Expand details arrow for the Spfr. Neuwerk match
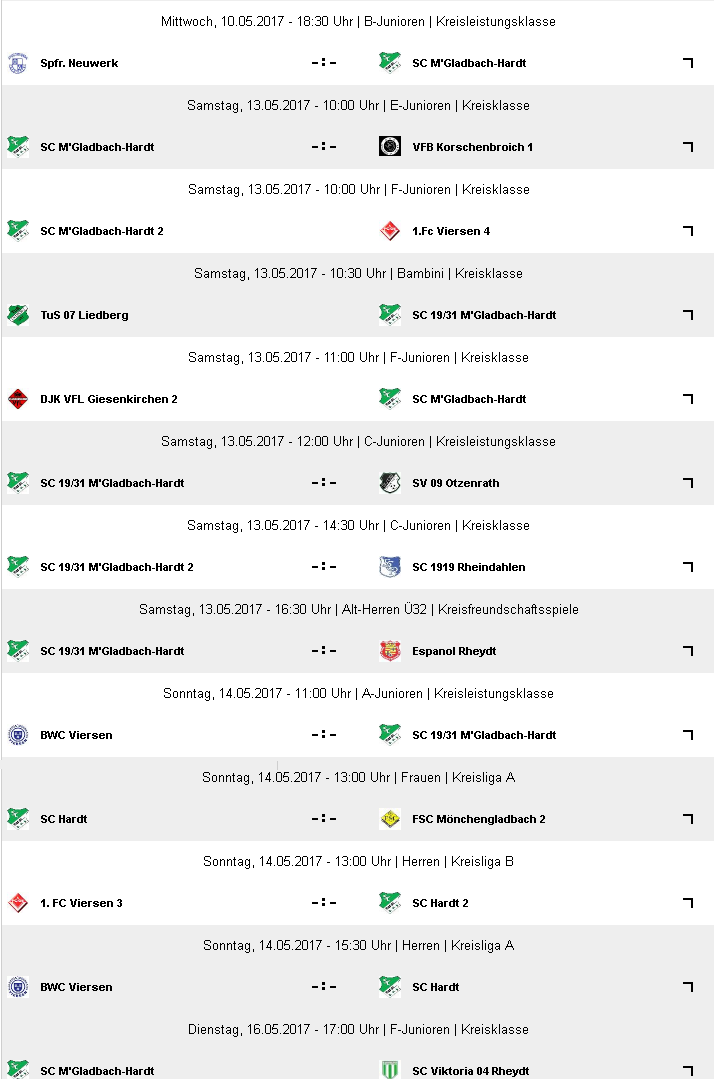Screen dimensions: 714x1079 click(x=687, y=63)
